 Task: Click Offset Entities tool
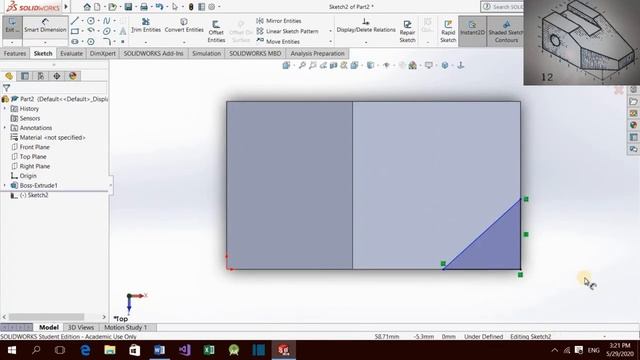(x=216, y=31)
